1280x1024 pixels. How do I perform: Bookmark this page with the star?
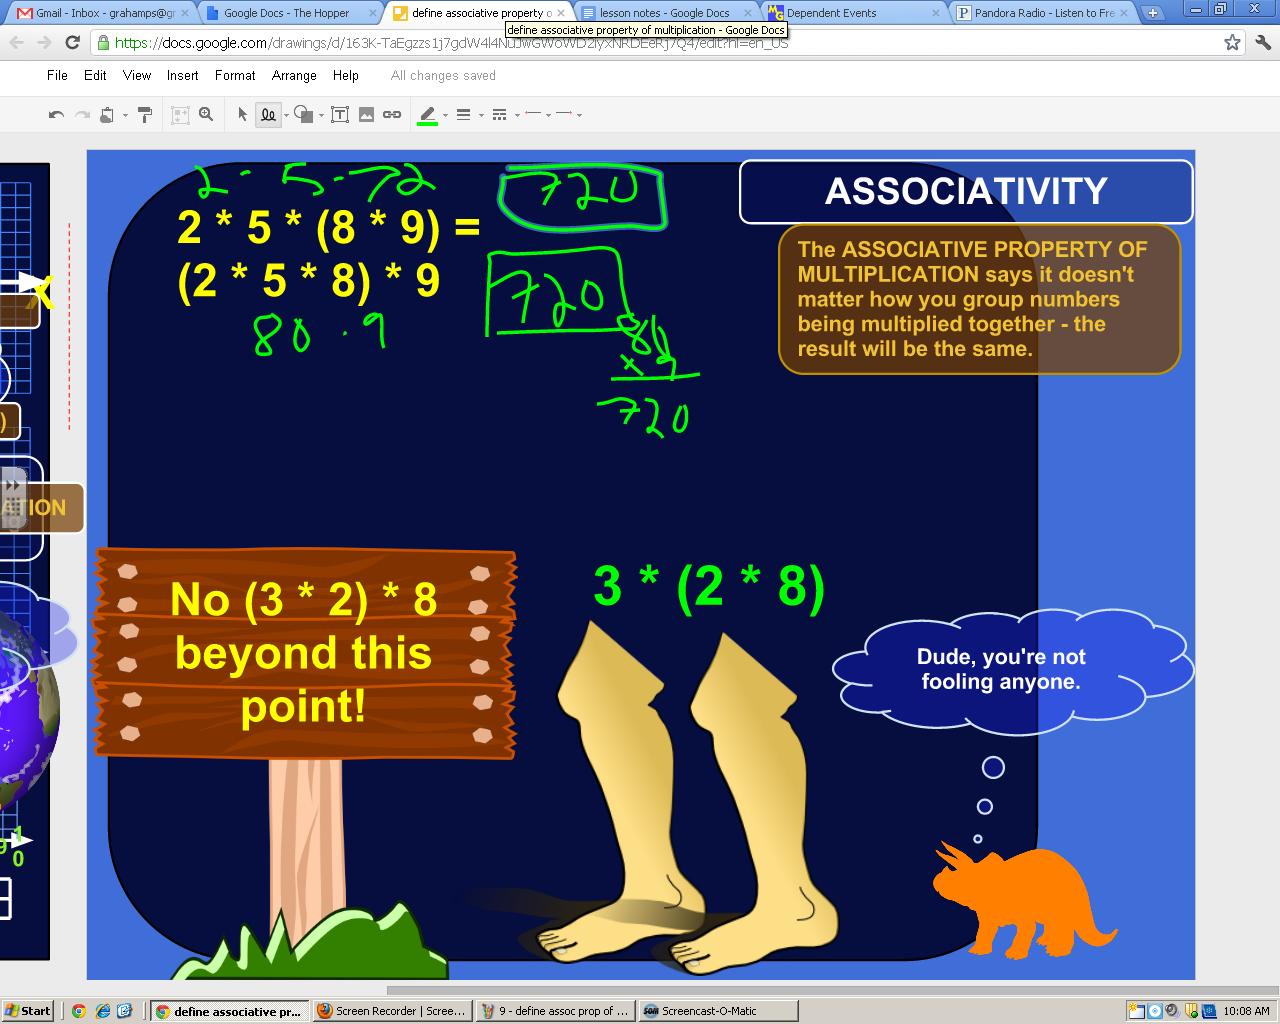tap(1232, 42)
